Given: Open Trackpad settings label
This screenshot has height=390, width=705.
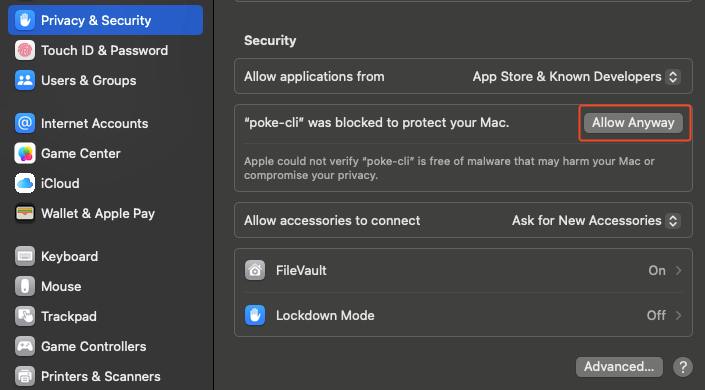Looking at the screenshot, I should 68,316.
